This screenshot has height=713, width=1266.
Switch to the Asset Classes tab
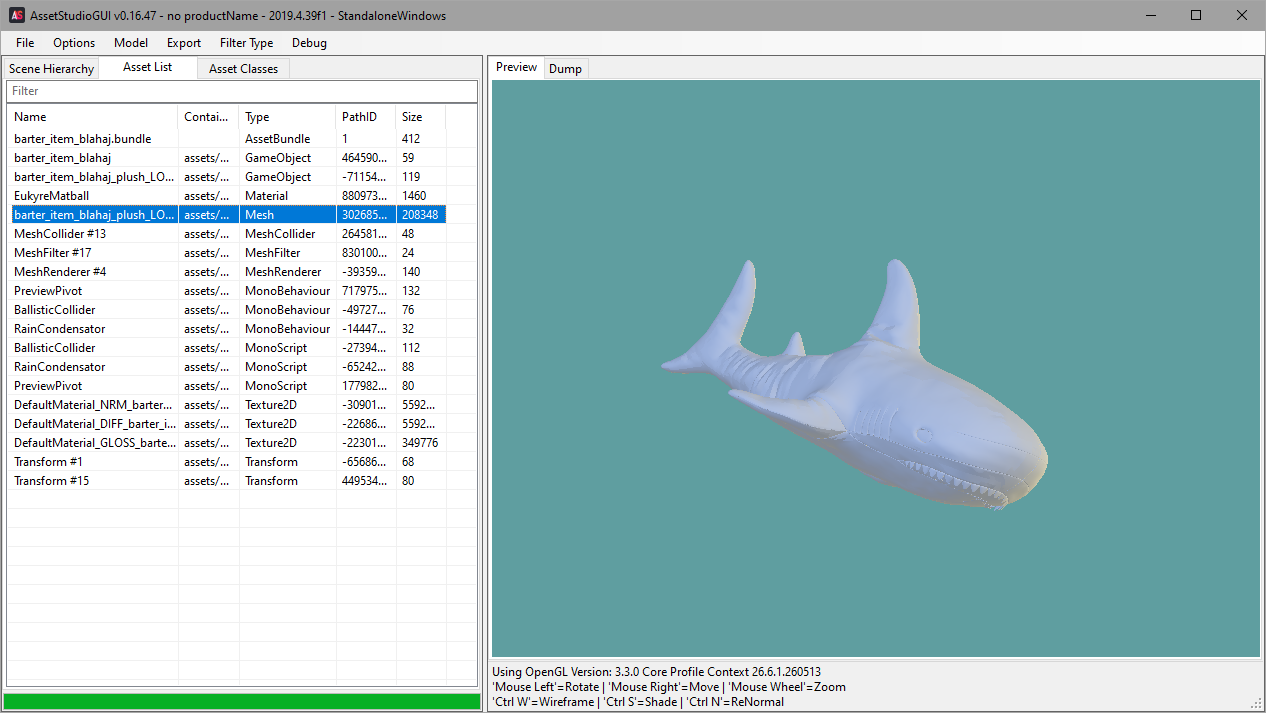[244, 69]
